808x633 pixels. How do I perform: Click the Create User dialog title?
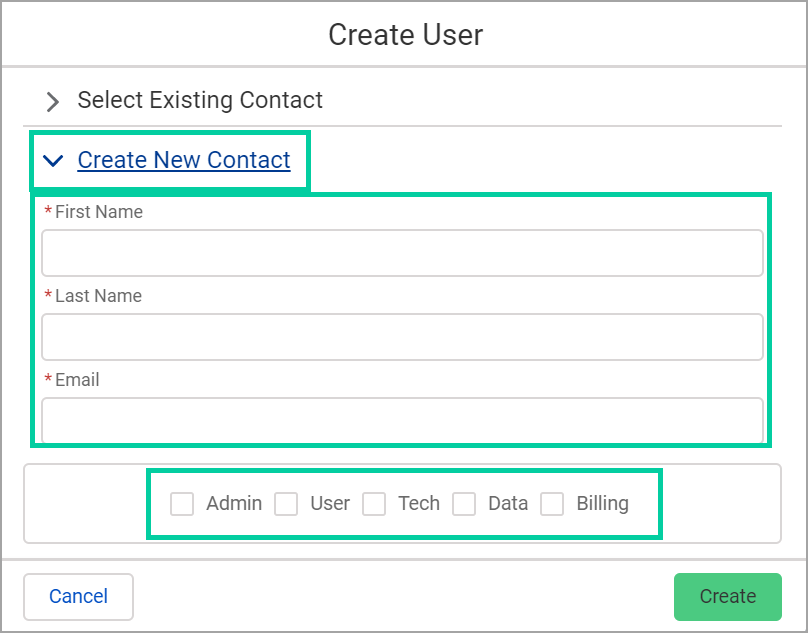tap(405, 34)
